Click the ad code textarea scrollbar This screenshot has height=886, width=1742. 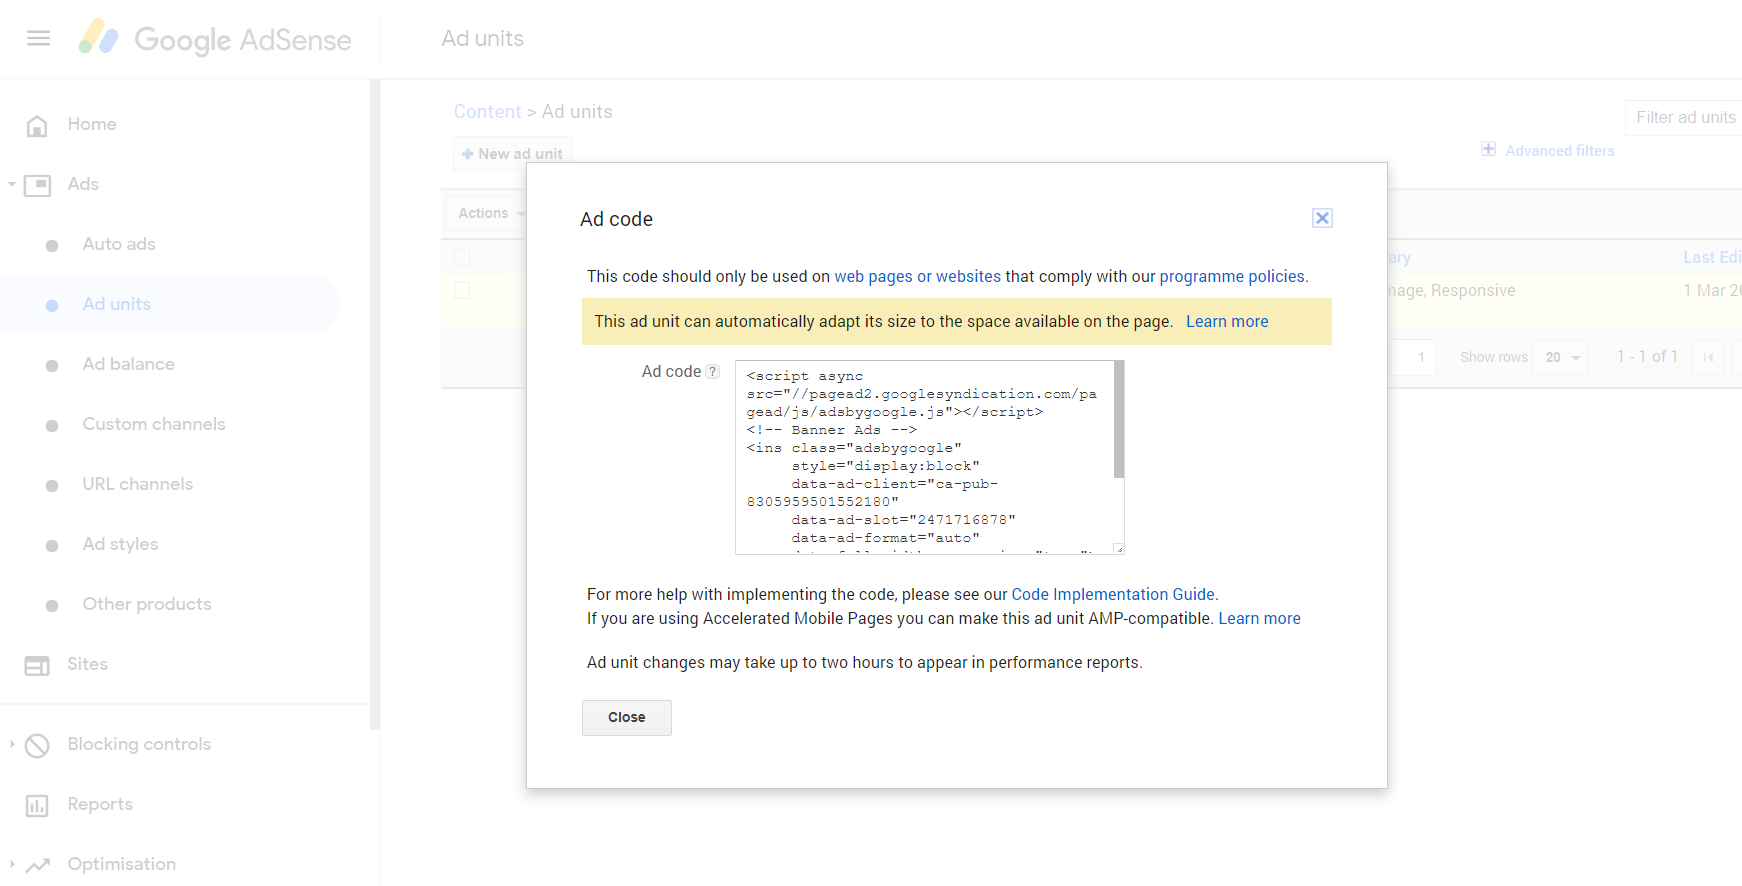click(1119, 420)
